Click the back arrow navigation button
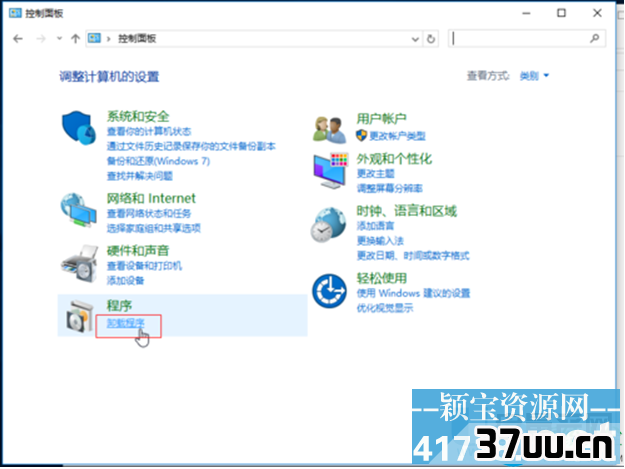This screenshot has height=469, width=625. 18,39
